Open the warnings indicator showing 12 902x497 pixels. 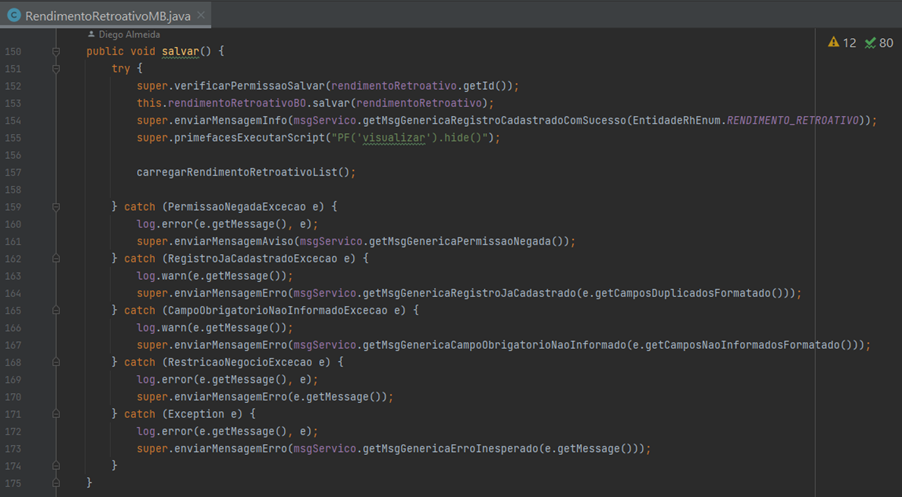(842, 43)
